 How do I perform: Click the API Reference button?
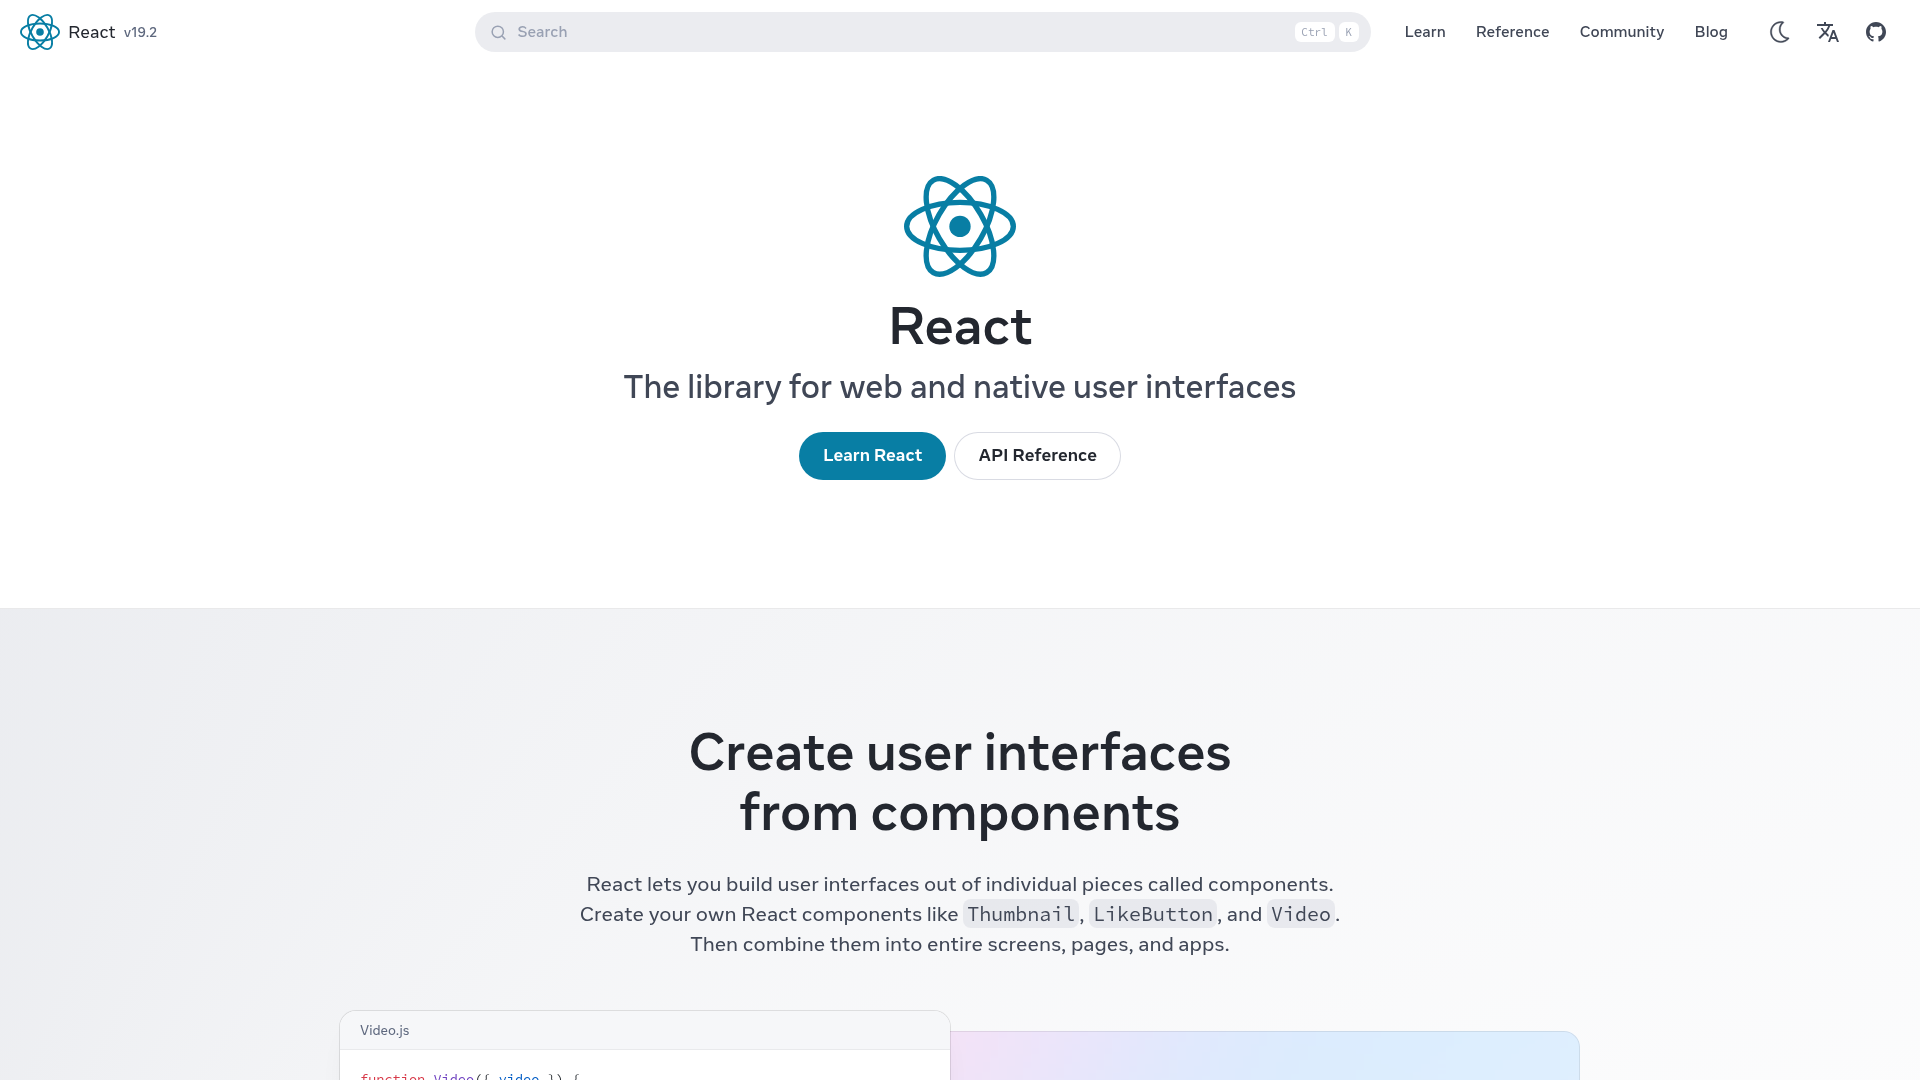point(1037,455)
